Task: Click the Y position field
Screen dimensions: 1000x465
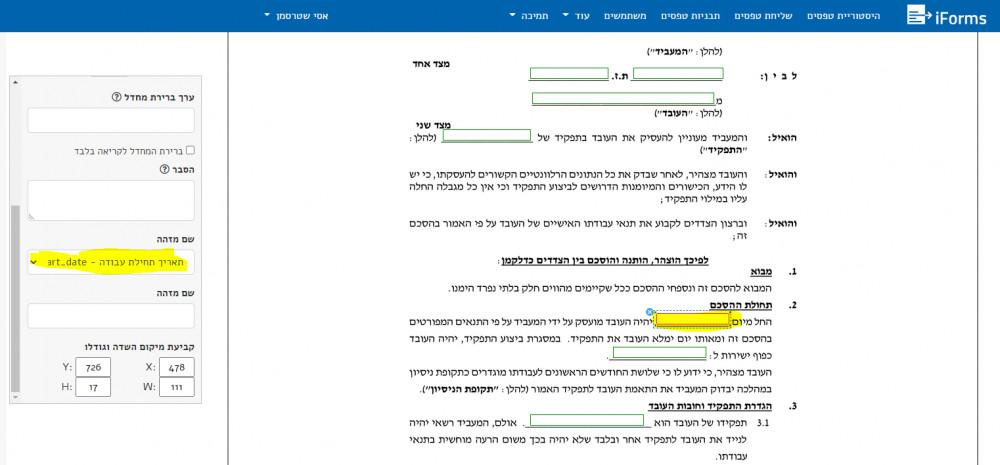Action: coord(93,367)
